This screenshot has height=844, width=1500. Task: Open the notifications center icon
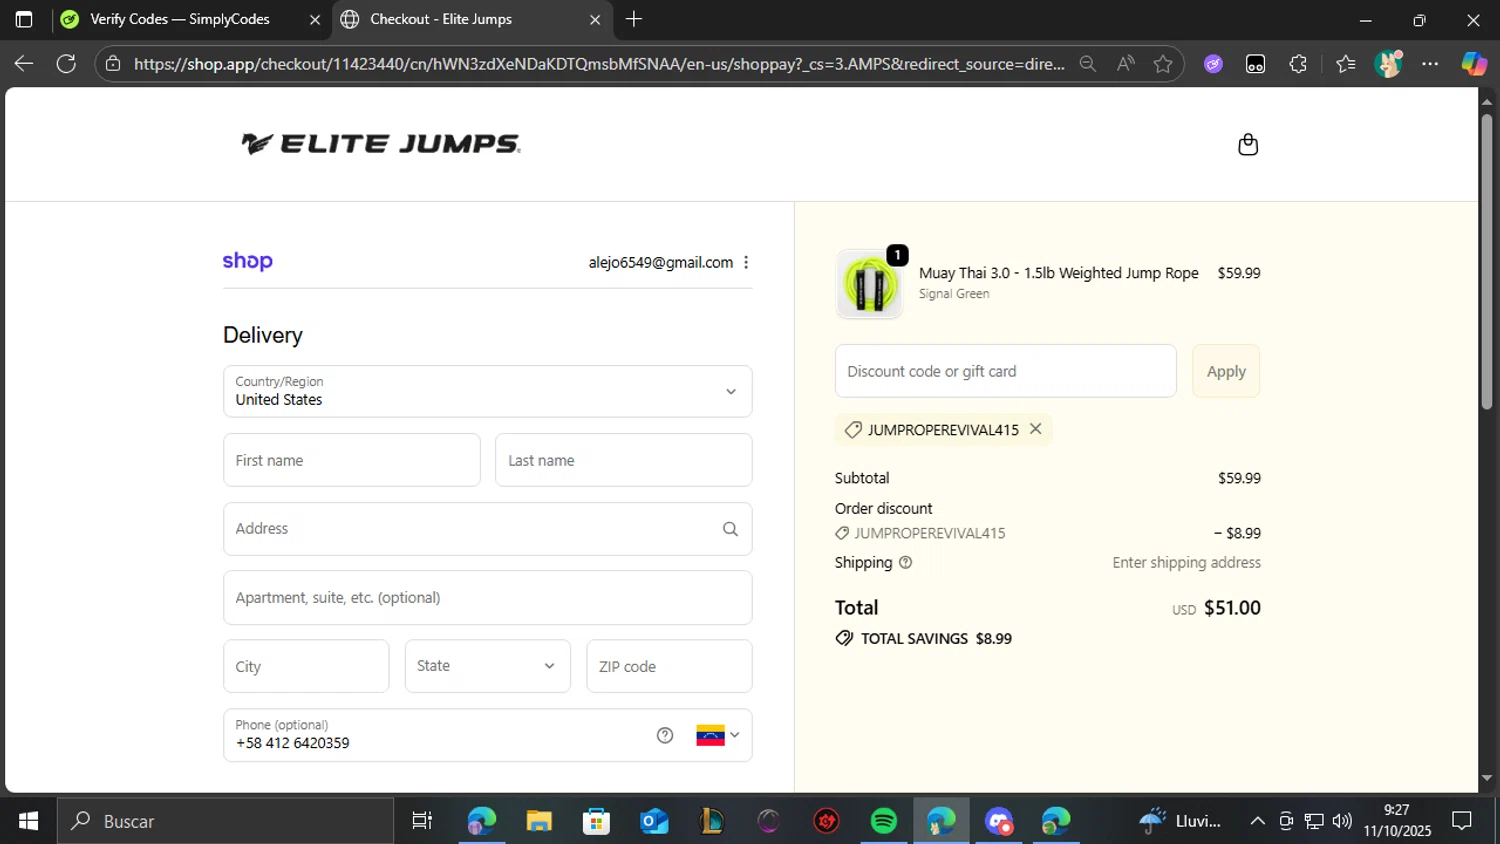pyautogui.click(x=1462, y=821)
